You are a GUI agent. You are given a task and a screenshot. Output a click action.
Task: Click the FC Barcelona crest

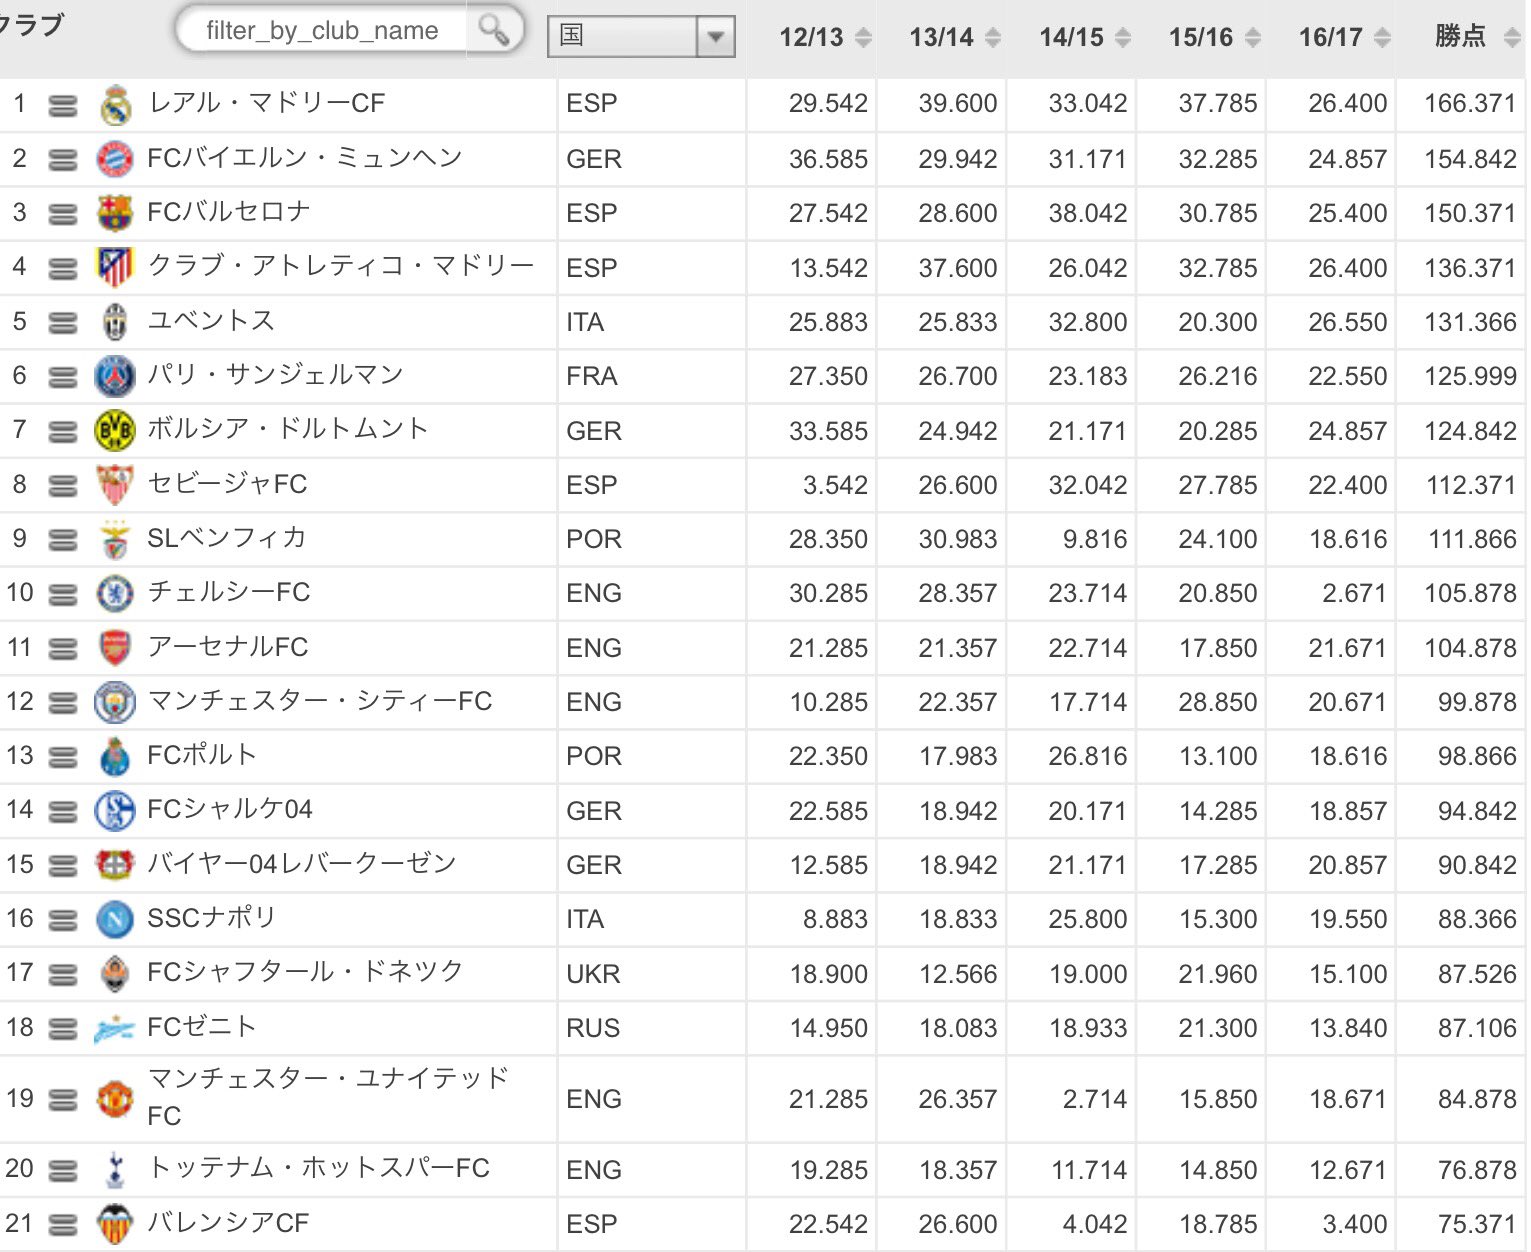point(114,212)
